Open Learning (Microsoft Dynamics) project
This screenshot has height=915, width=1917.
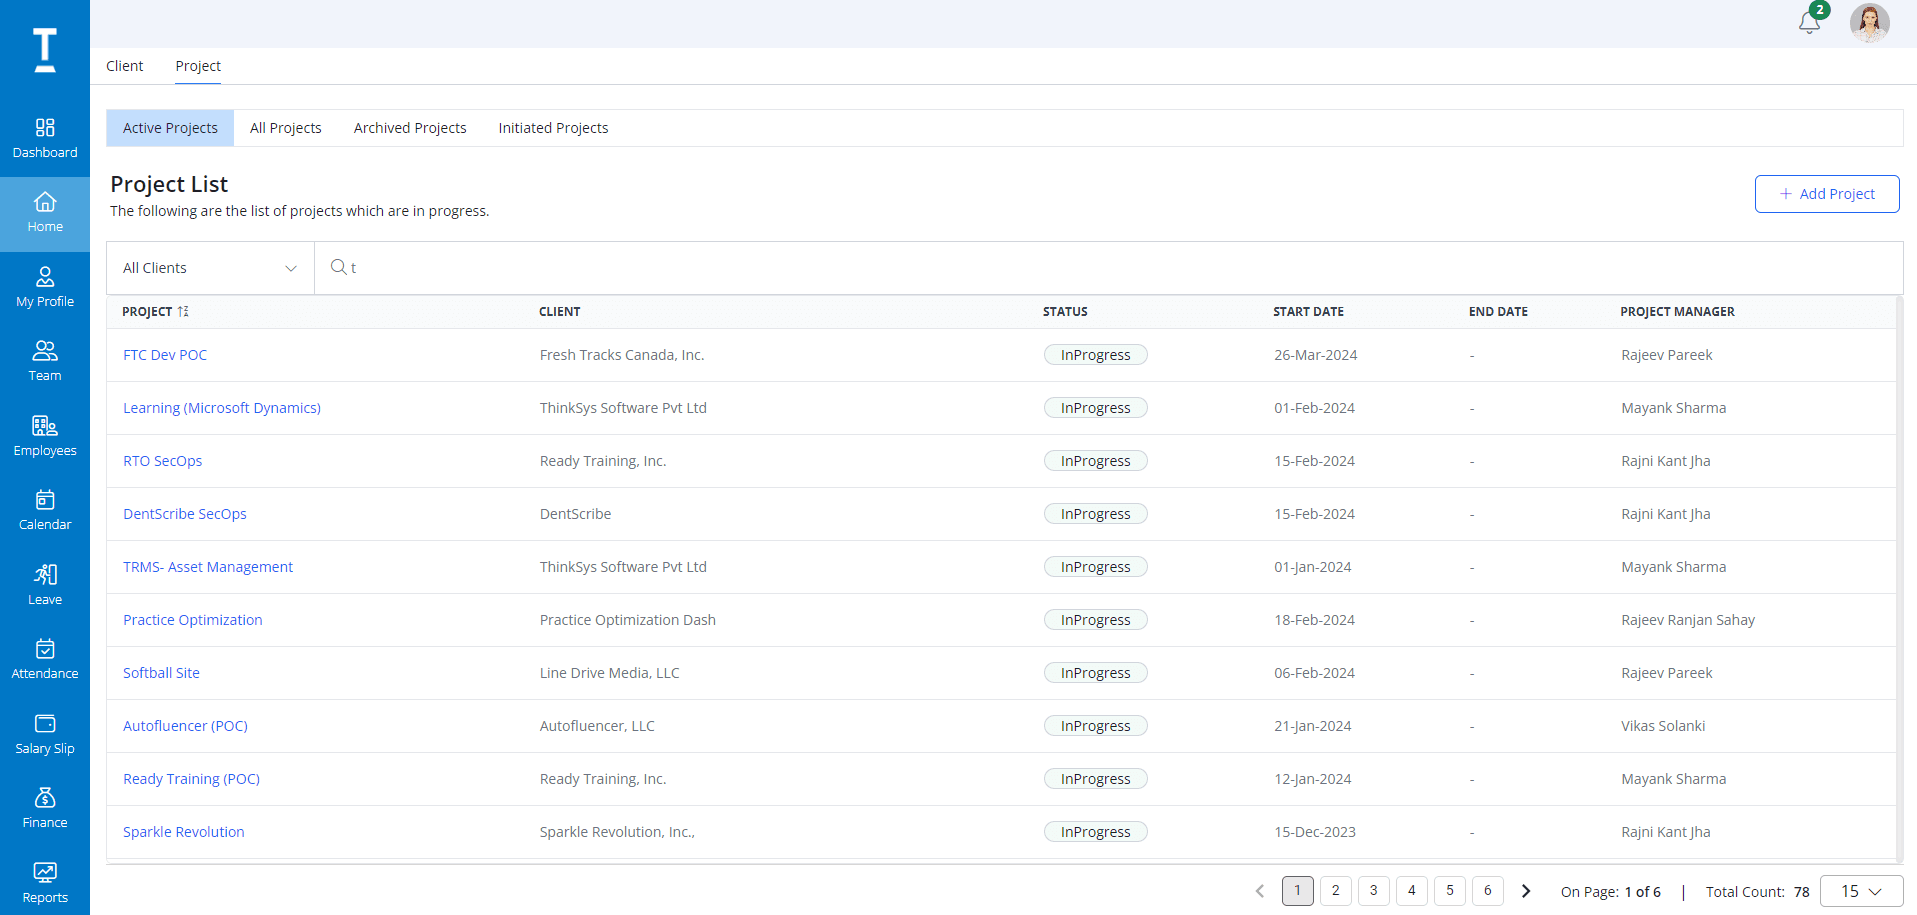pos(222,408)
